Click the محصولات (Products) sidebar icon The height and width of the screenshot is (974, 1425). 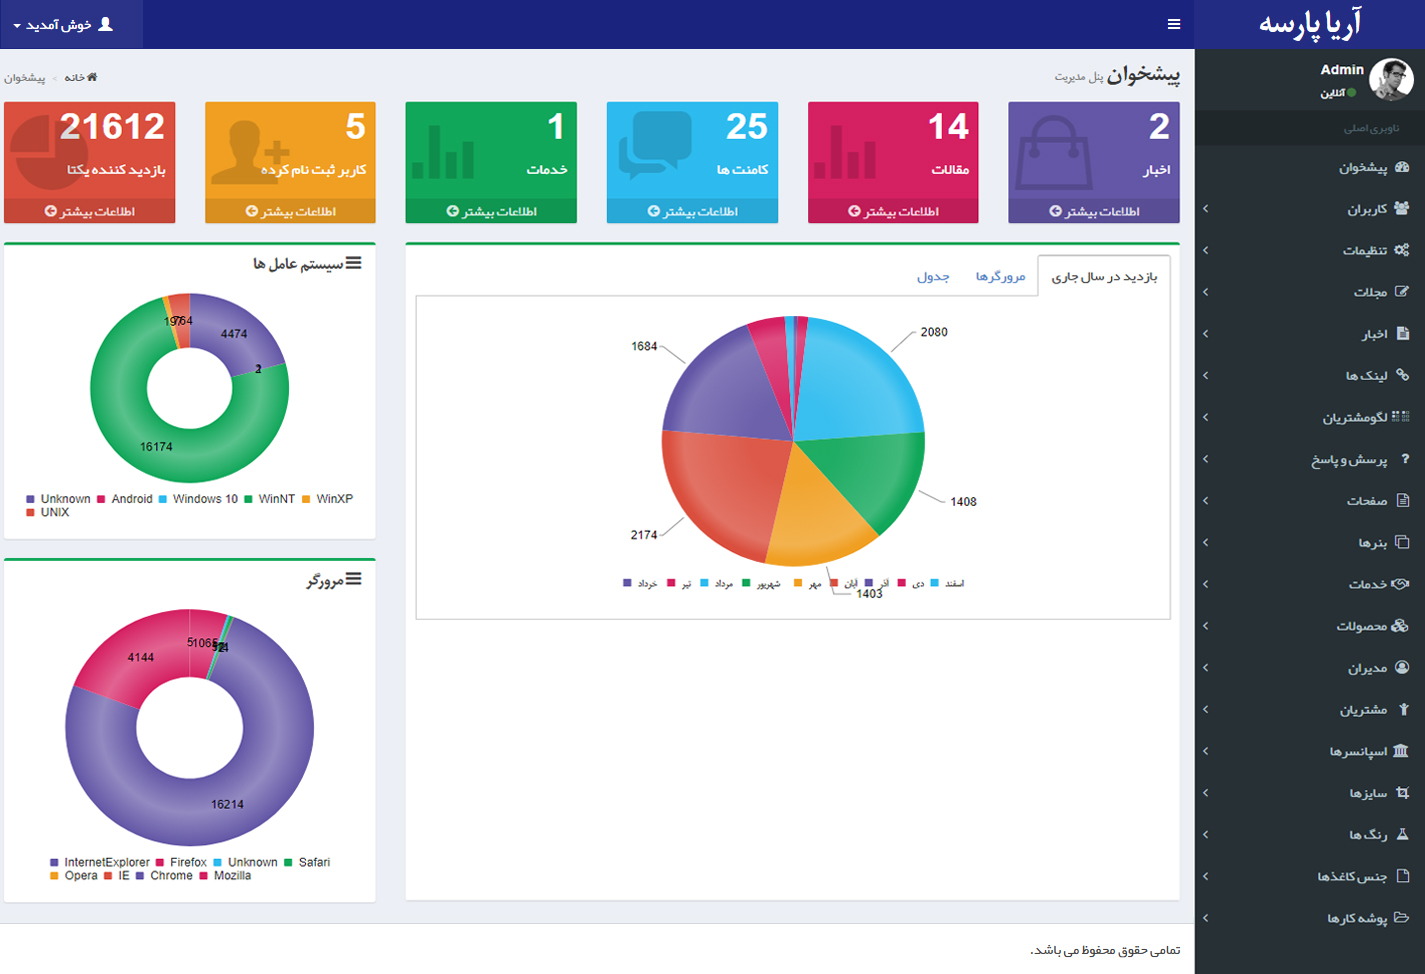1400,626
